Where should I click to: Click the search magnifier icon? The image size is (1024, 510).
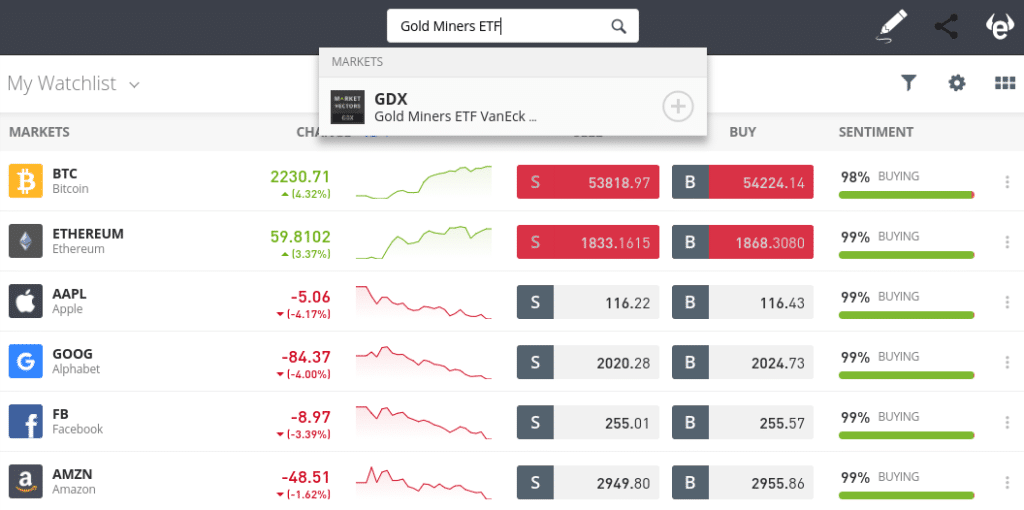pyautogui.click(x=618, y=26)
